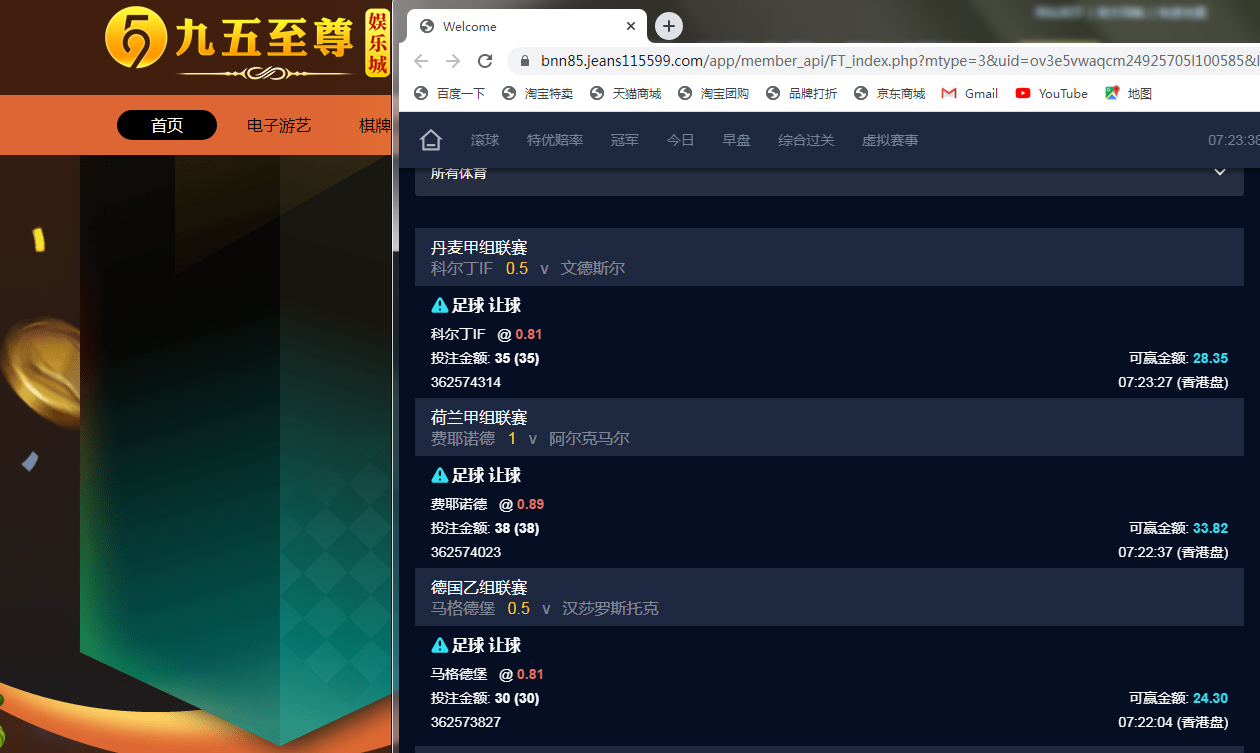The height and width of the screenshot is (753, 1260).
Task: Click the 0.81 odds for 马格德堡
Action: coord(531,674)
